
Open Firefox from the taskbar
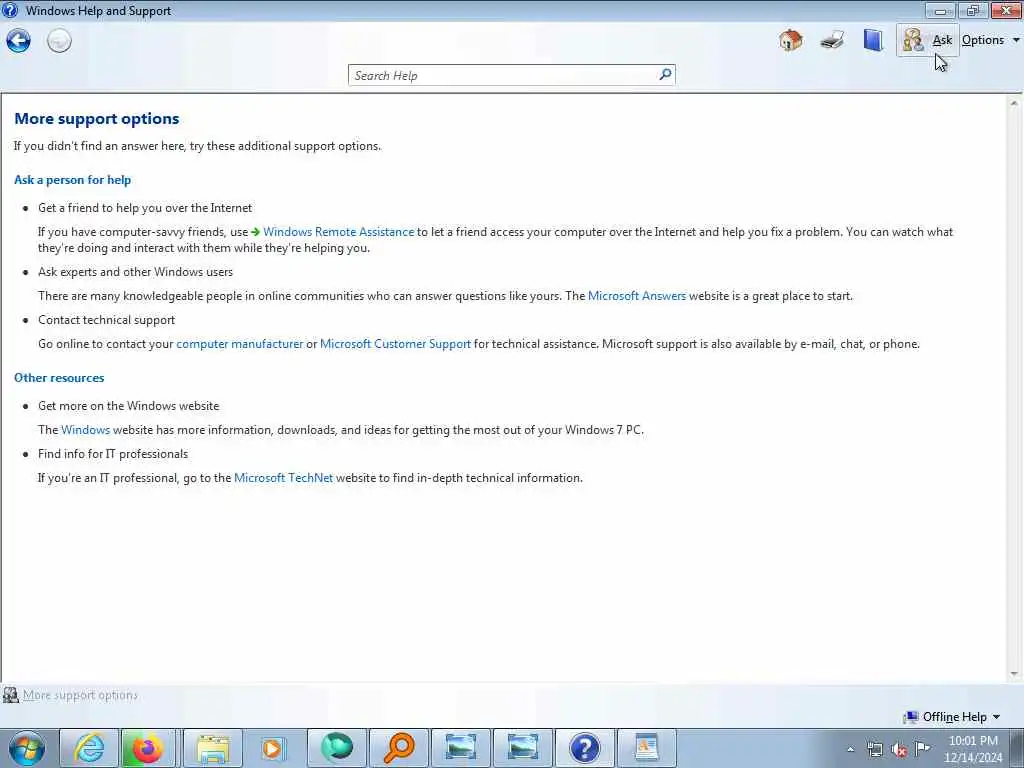pos(148,748)
